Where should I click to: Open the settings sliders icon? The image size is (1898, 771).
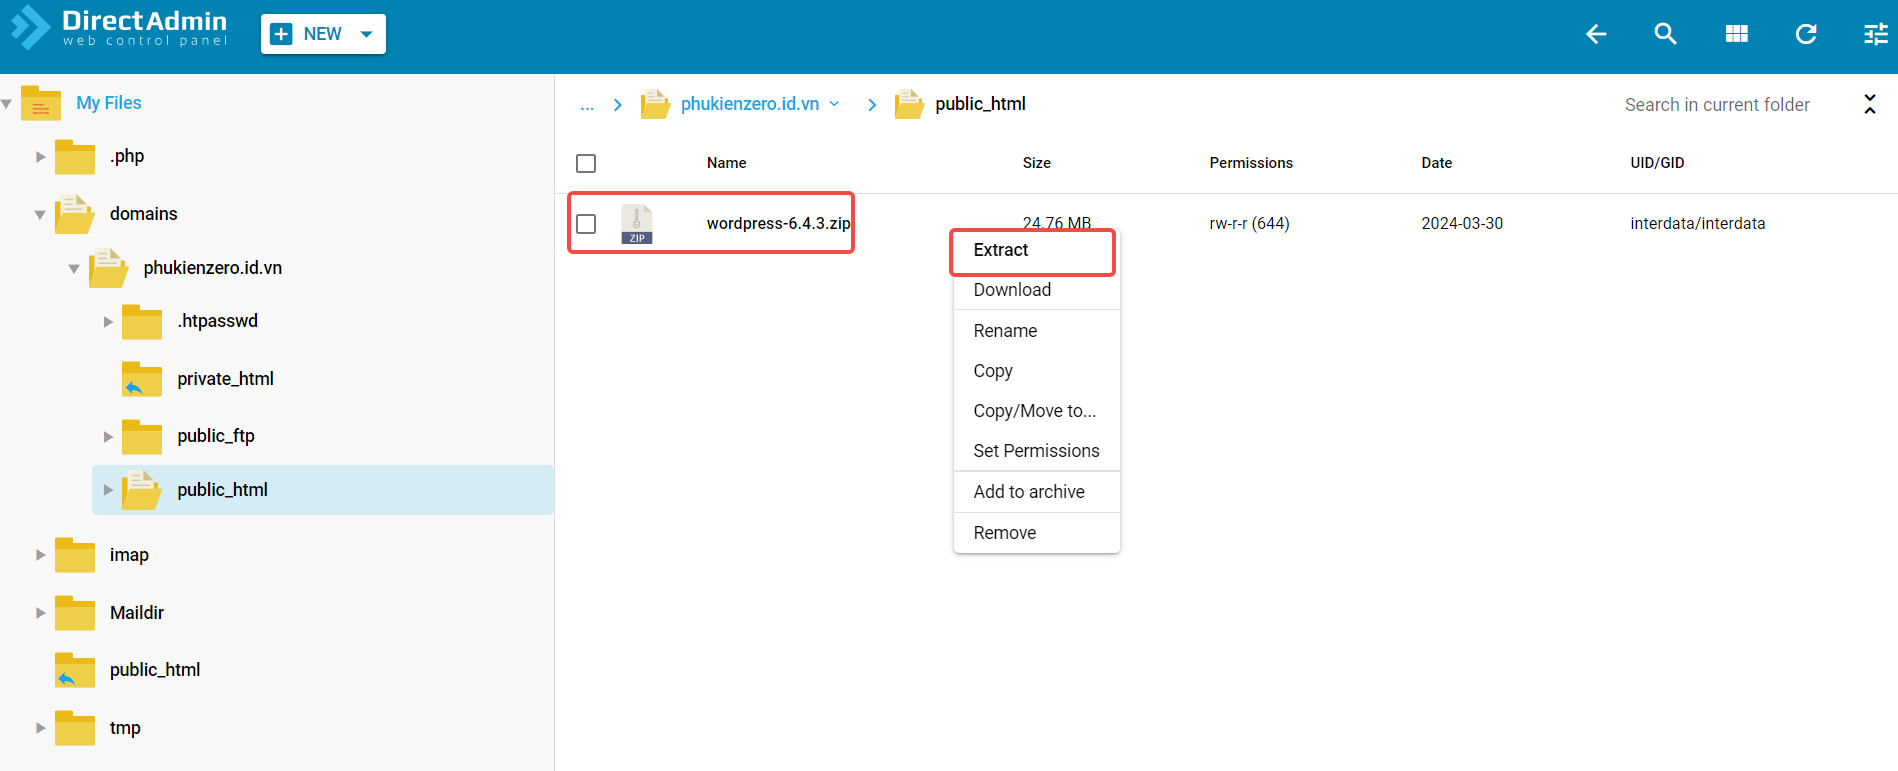1876,34
